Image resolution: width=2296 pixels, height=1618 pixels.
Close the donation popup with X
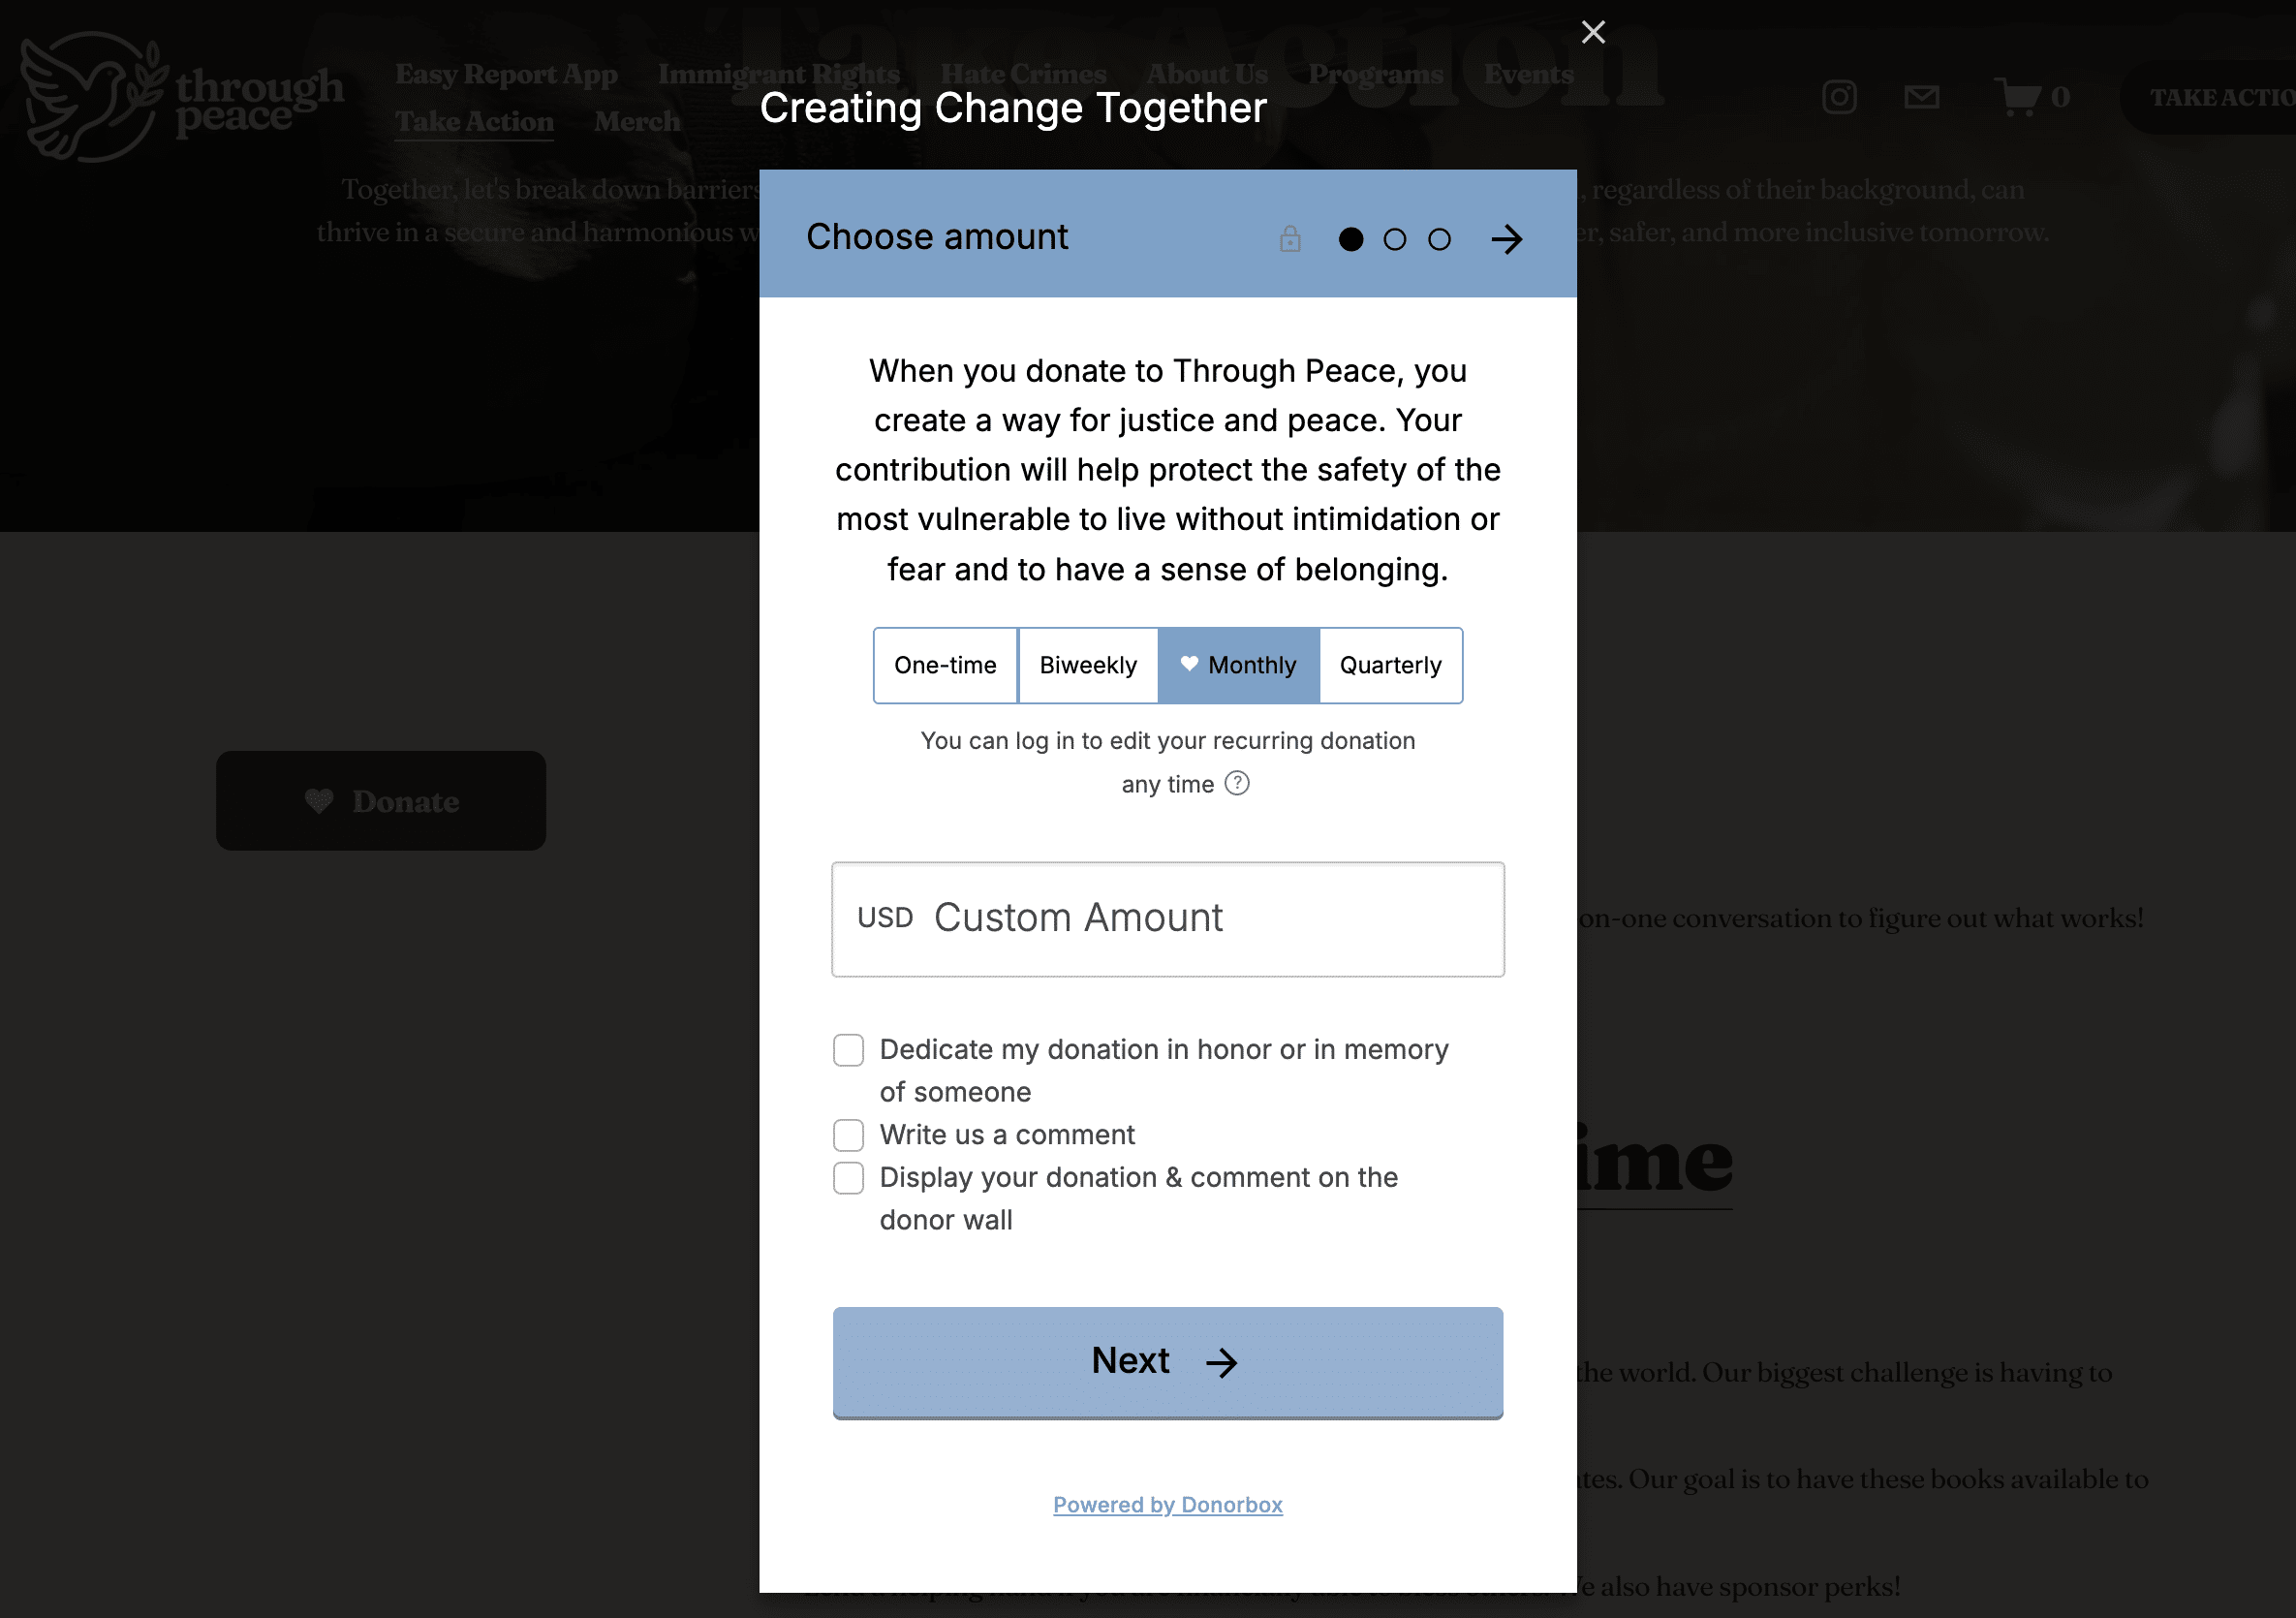[x=1593, y=32]
